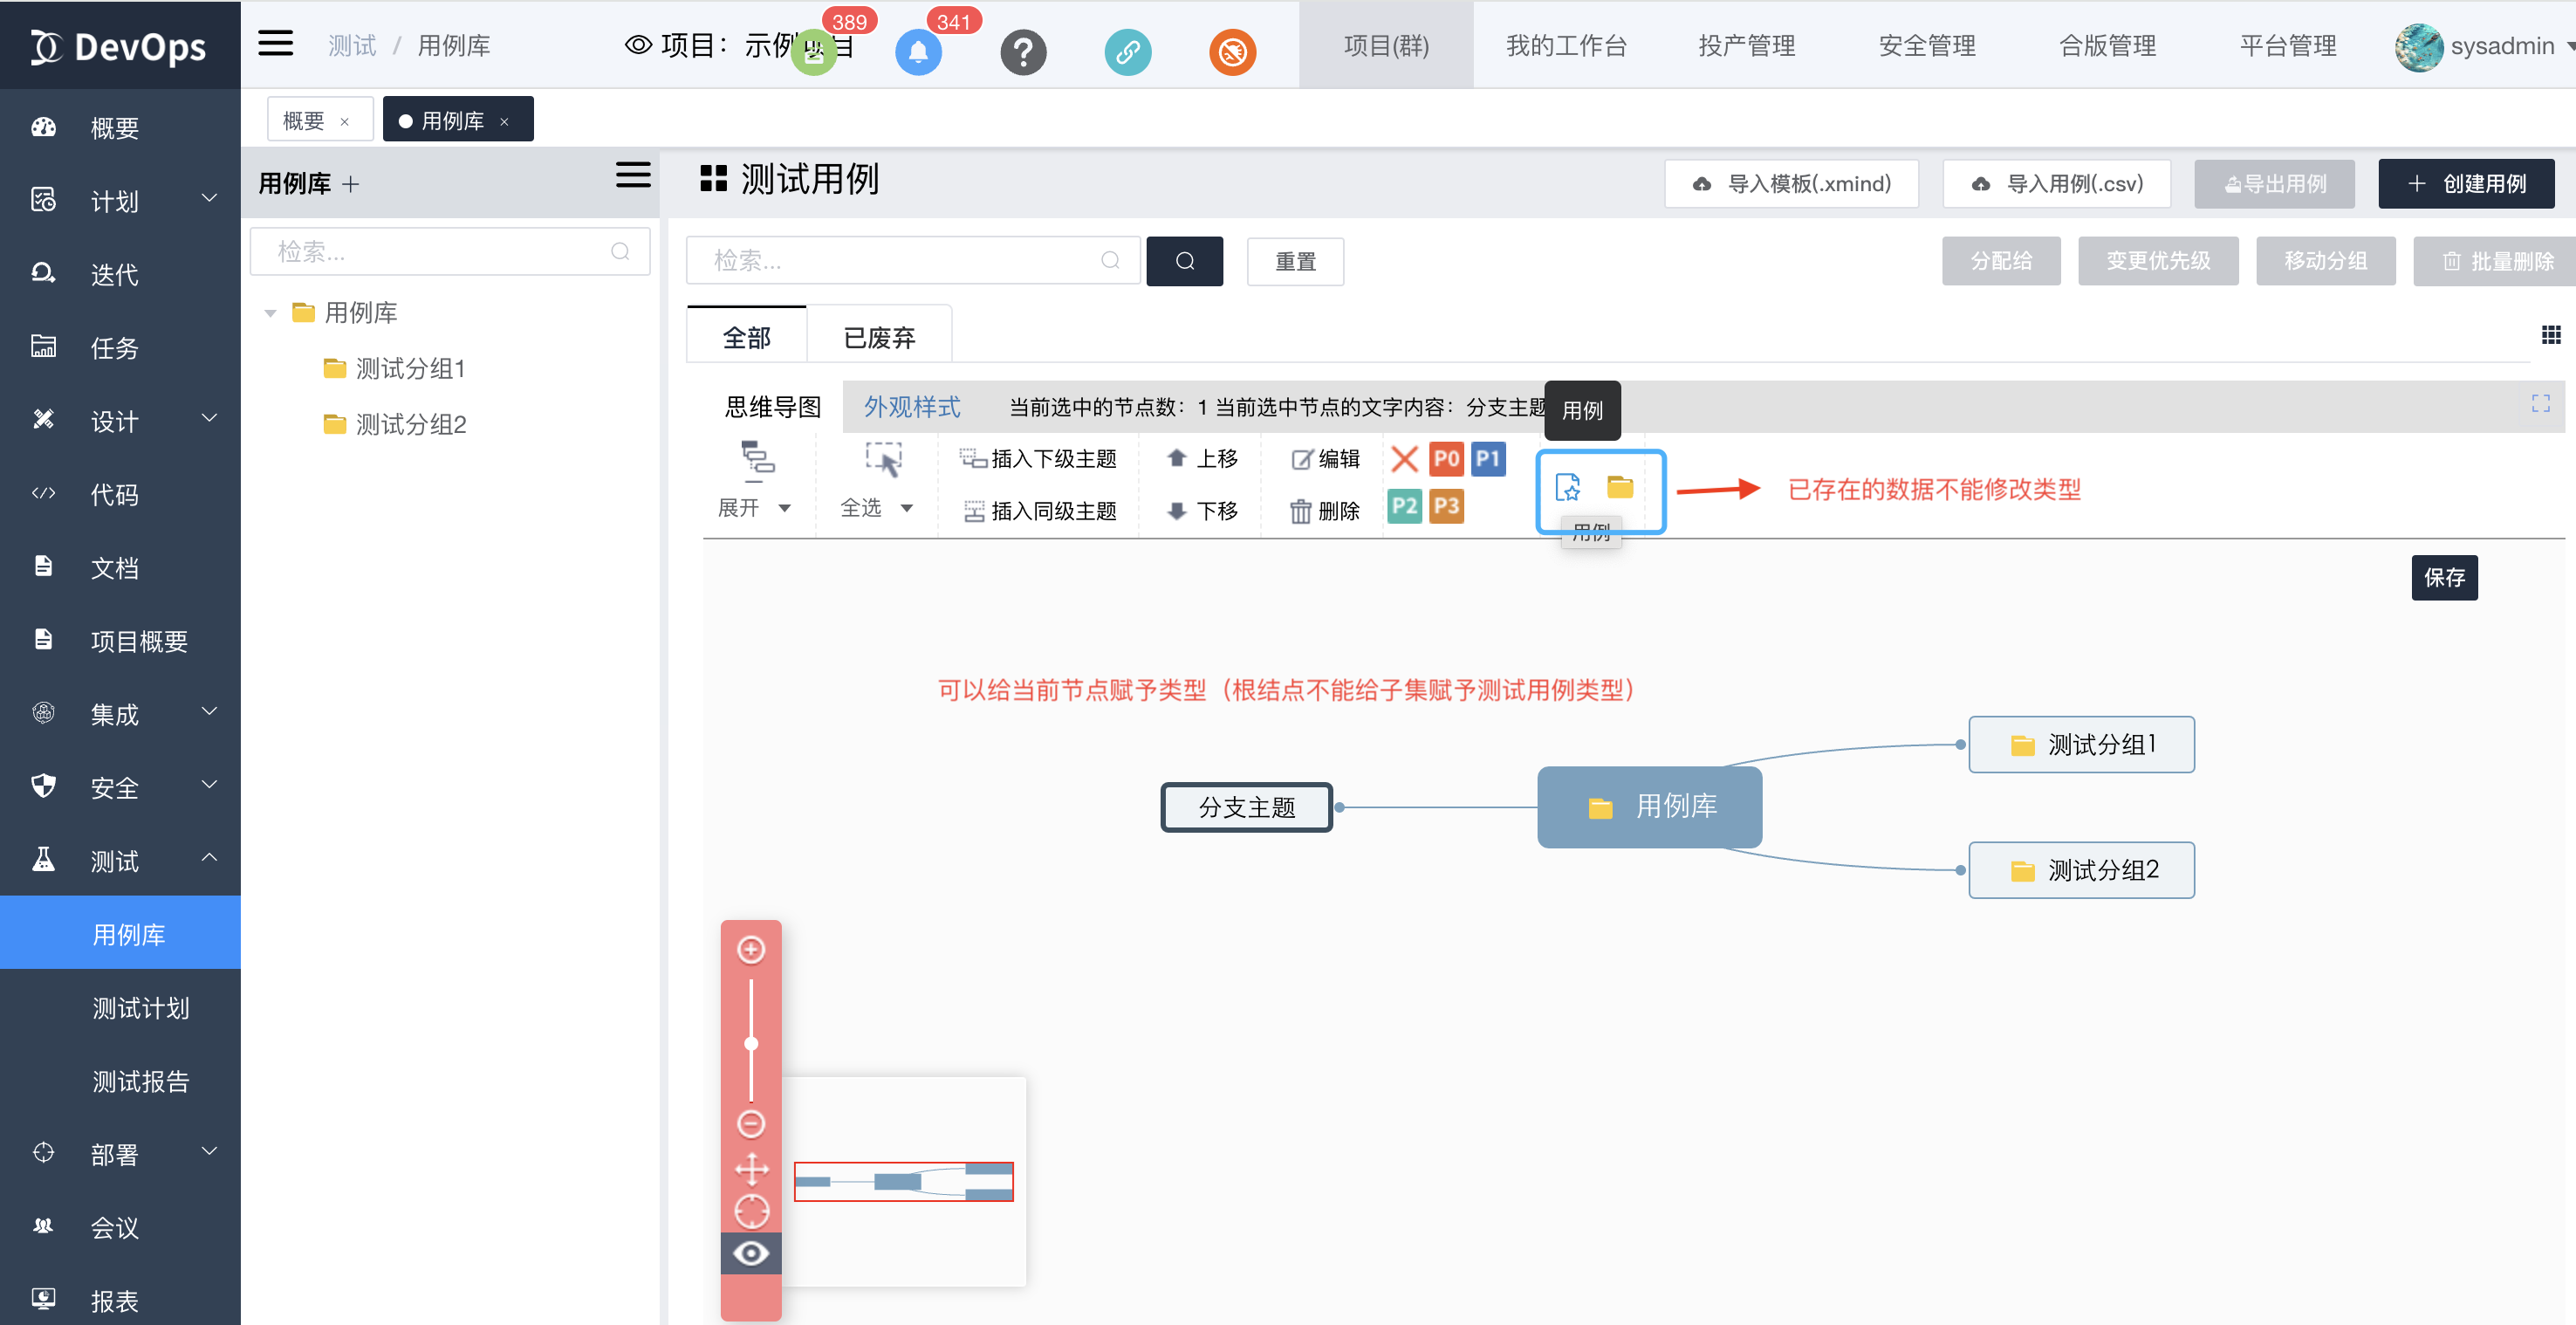Click the teal link icon in header
This screenshot has width=2576, height=1325.
pyautogui.click(x=1127, y=52)
